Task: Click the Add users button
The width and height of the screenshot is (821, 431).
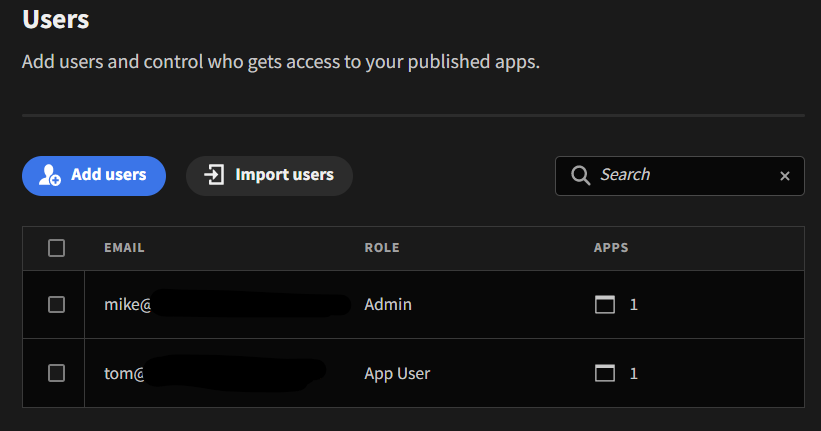Action: [94, 176]
